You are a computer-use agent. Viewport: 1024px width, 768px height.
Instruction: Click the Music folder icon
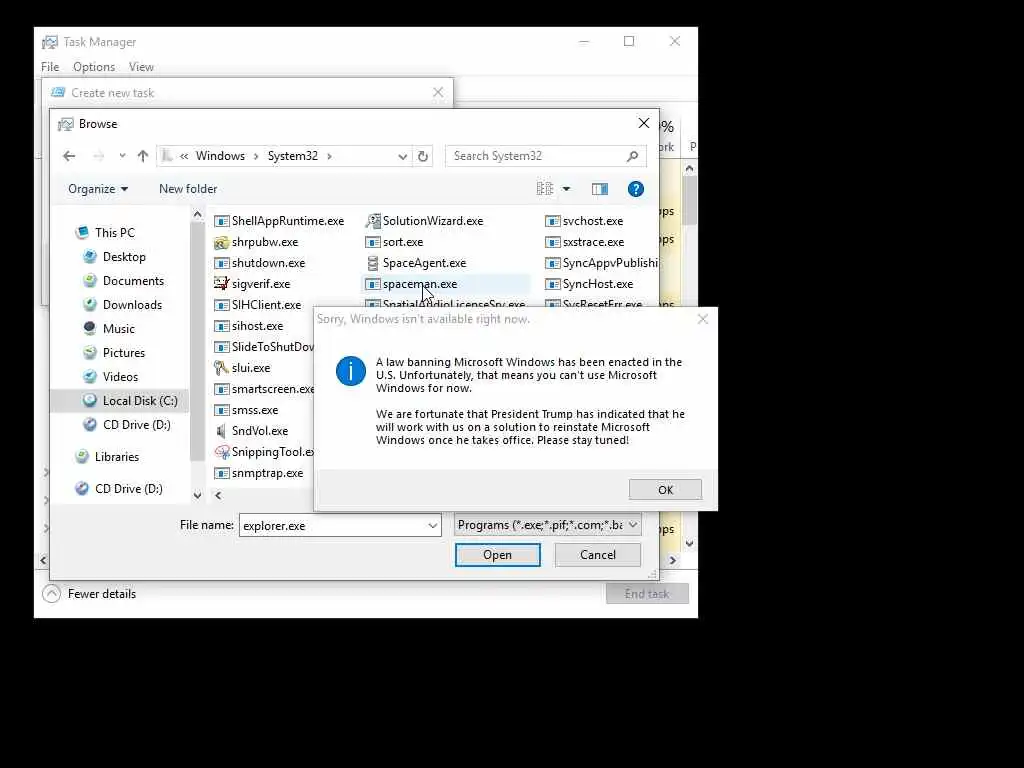click(90, 328)
